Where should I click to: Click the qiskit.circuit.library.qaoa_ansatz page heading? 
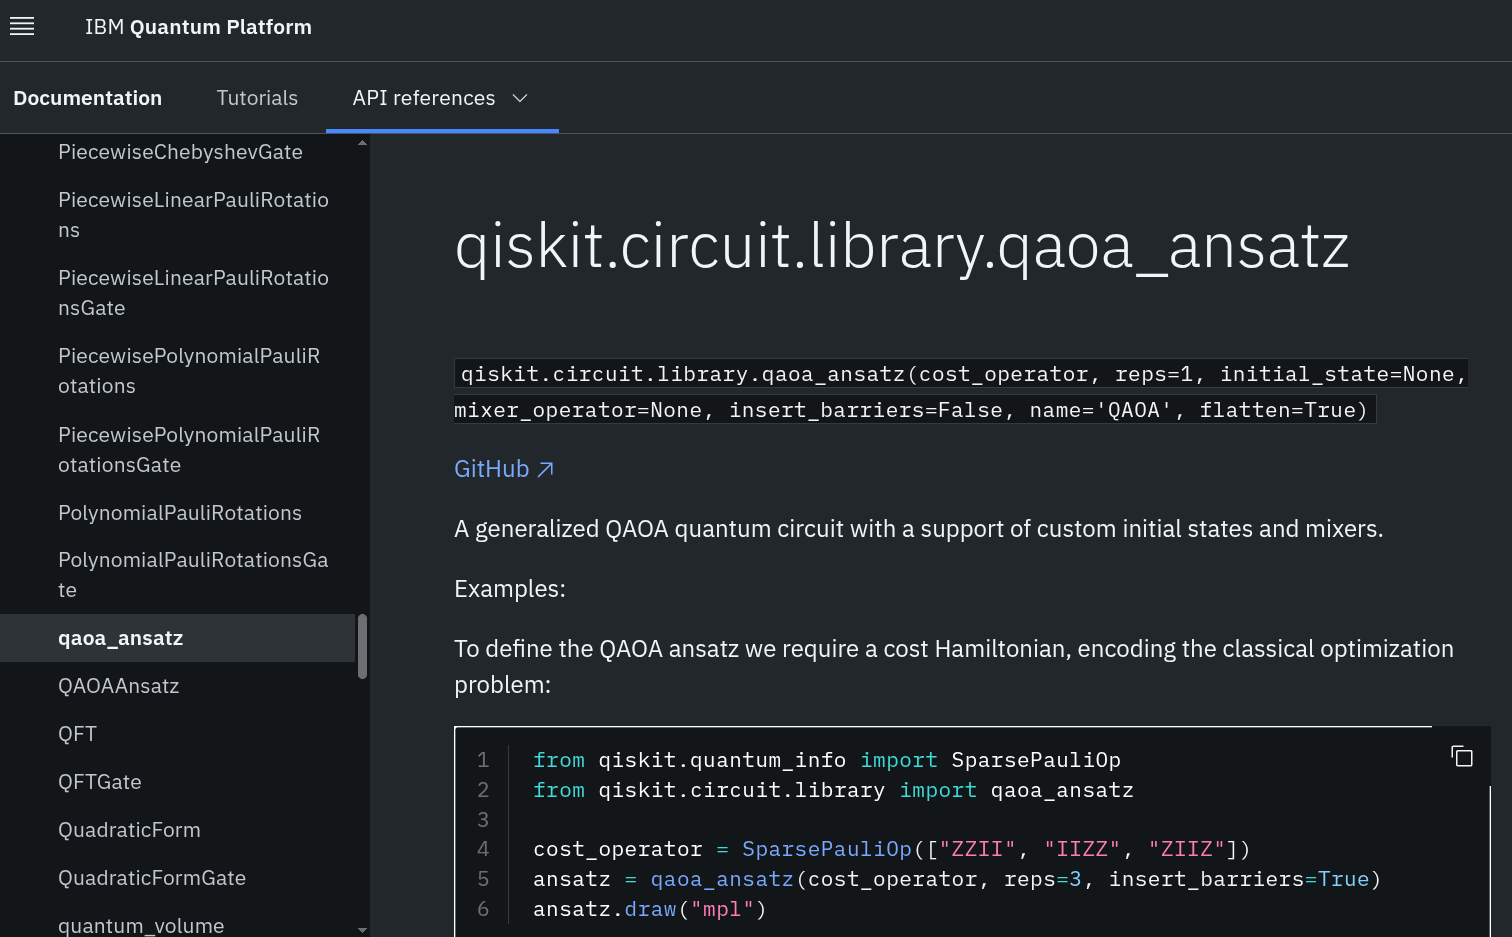click(x=902, y=246)
